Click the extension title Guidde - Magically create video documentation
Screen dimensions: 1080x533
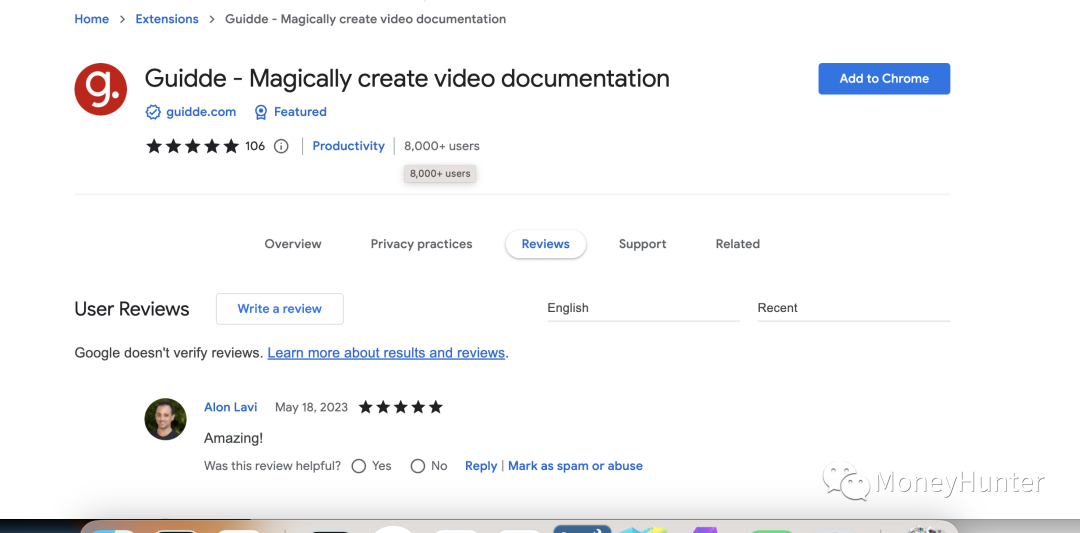(407, 79)
